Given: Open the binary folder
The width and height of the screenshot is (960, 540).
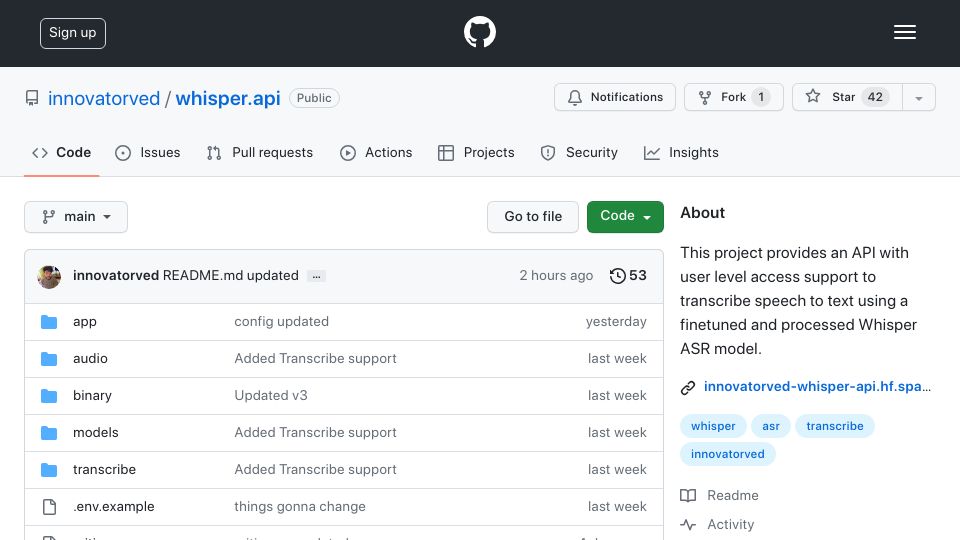Looking at the screenshot, I should click(92, 396).
